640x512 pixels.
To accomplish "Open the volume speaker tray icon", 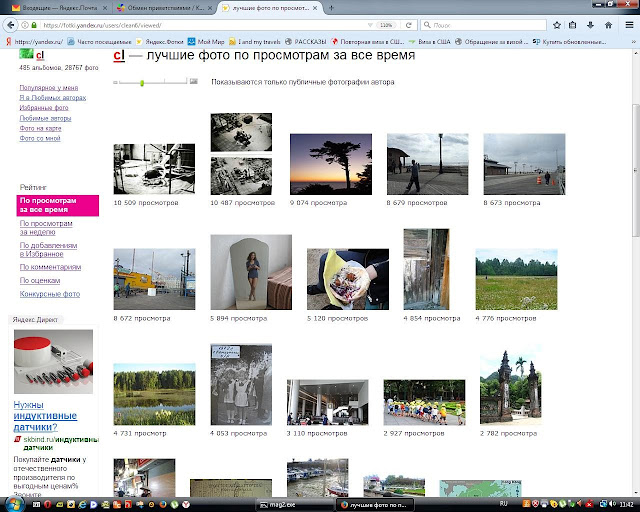I will (612, 504).
